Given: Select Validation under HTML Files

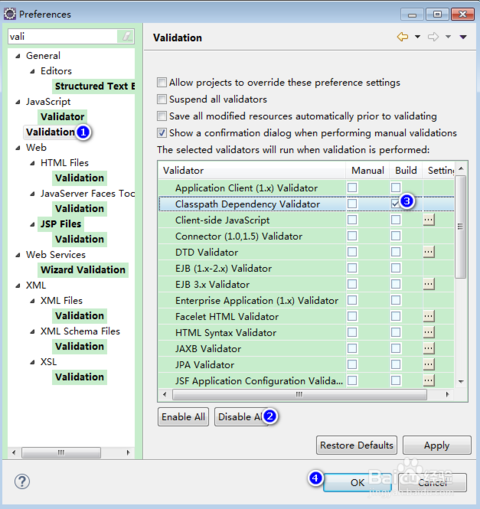Looking at the screenshot, I should (x=80, y=178).
